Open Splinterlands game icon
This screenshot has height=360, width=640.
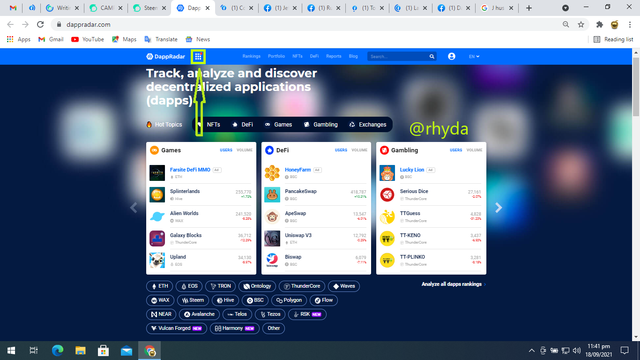pyautogui.click(x=157, y=195)
